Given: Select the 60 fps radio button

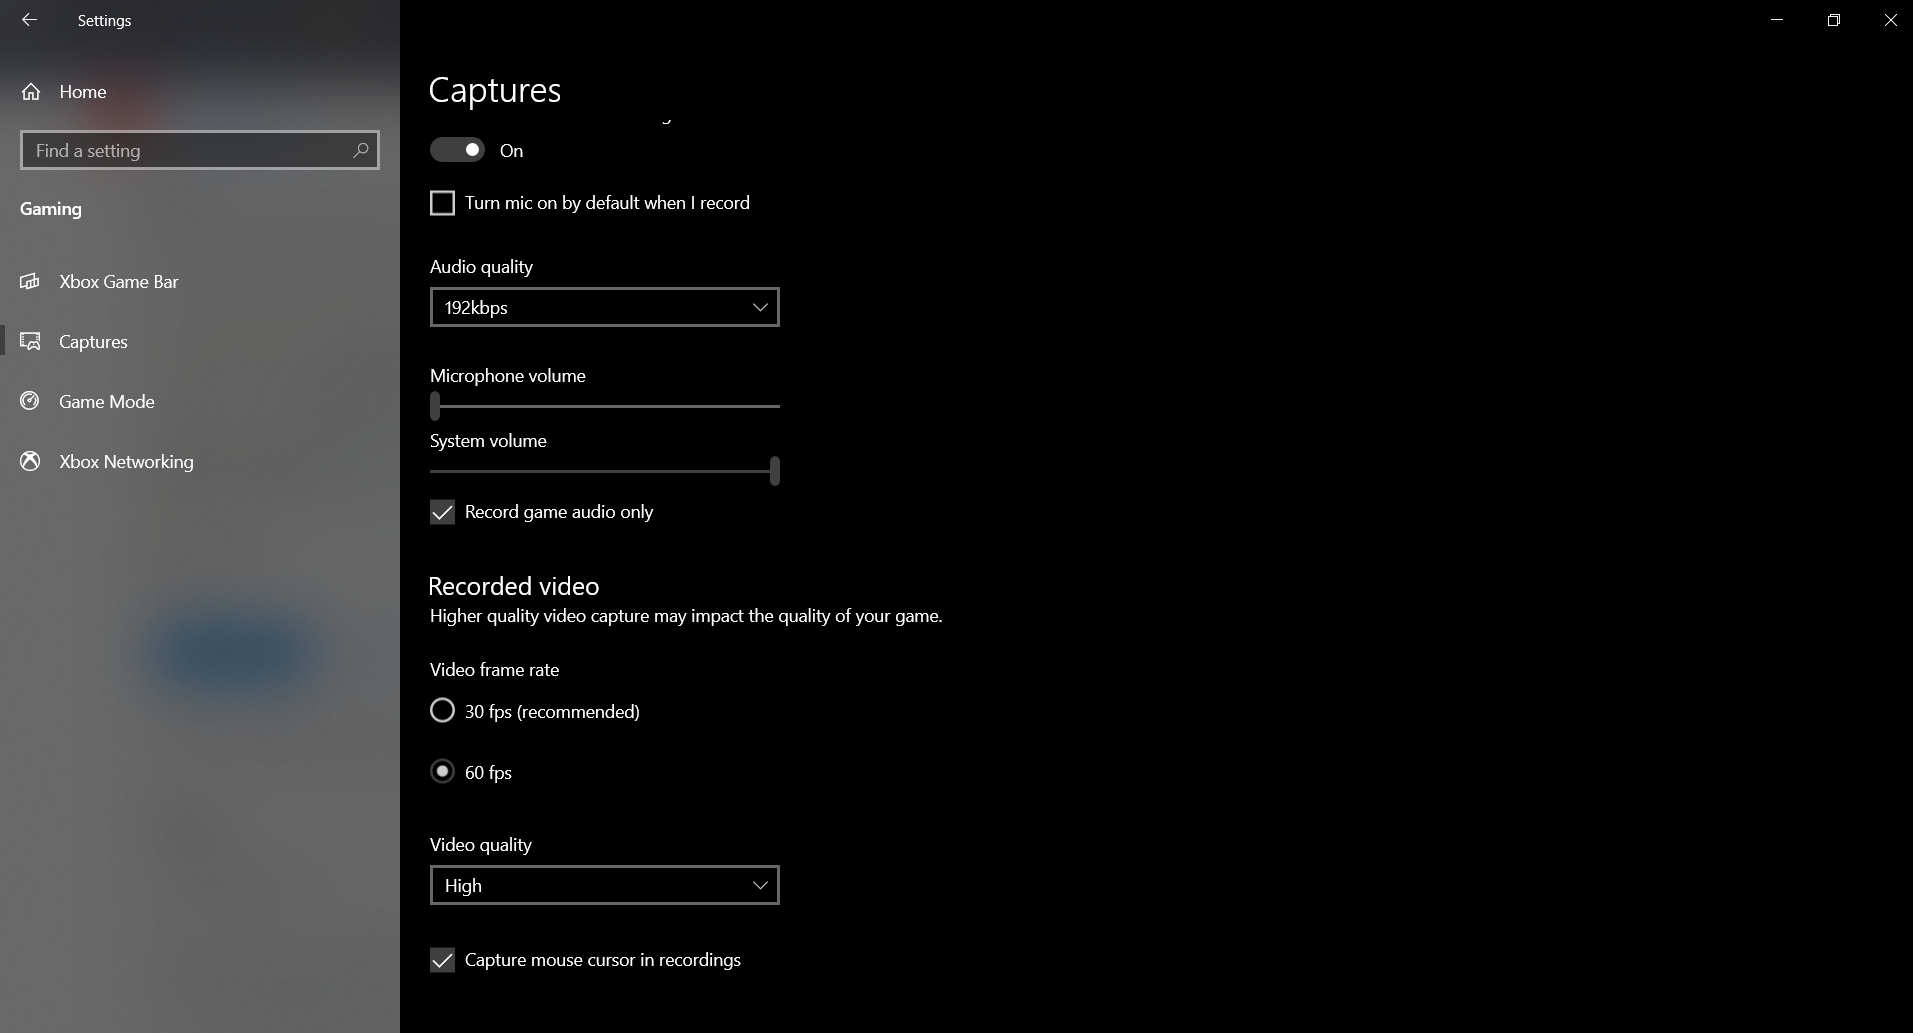Looking at the screenshot, I should [x=442, y=772].
